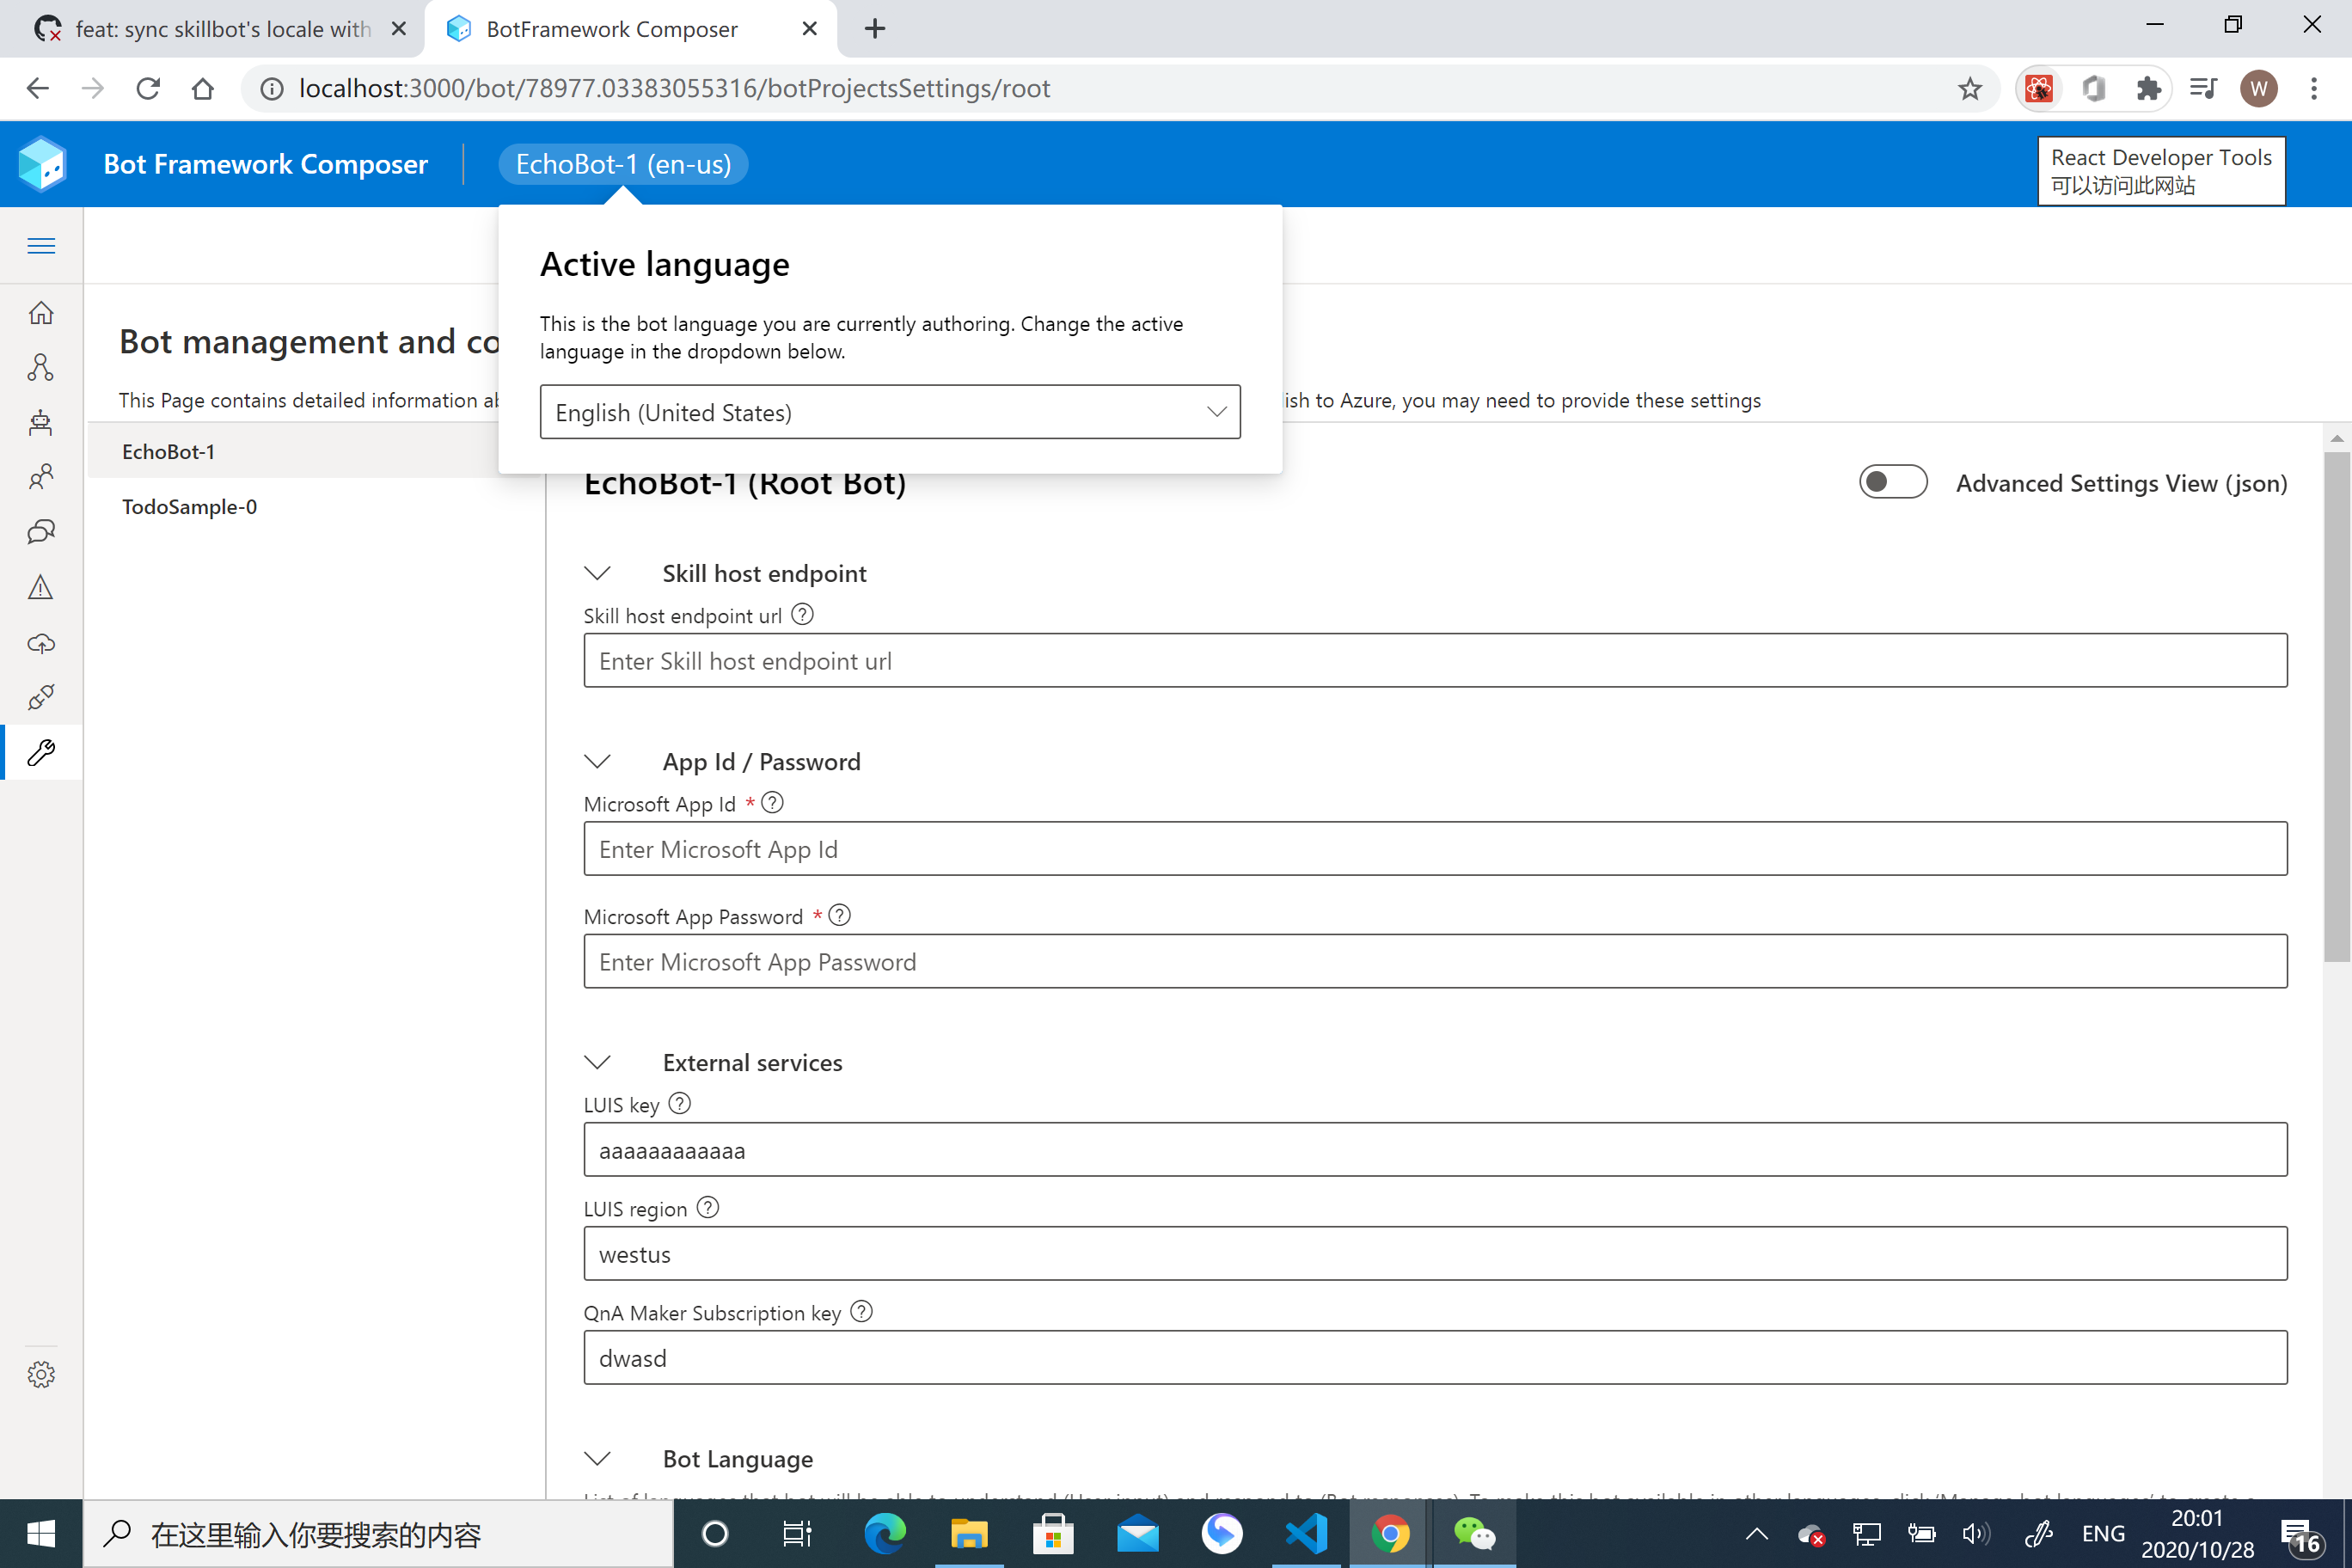Toggle the hamburger menu to expand sidebar
Viewport: 2352px width, 1568px height.
coord(41,246)
